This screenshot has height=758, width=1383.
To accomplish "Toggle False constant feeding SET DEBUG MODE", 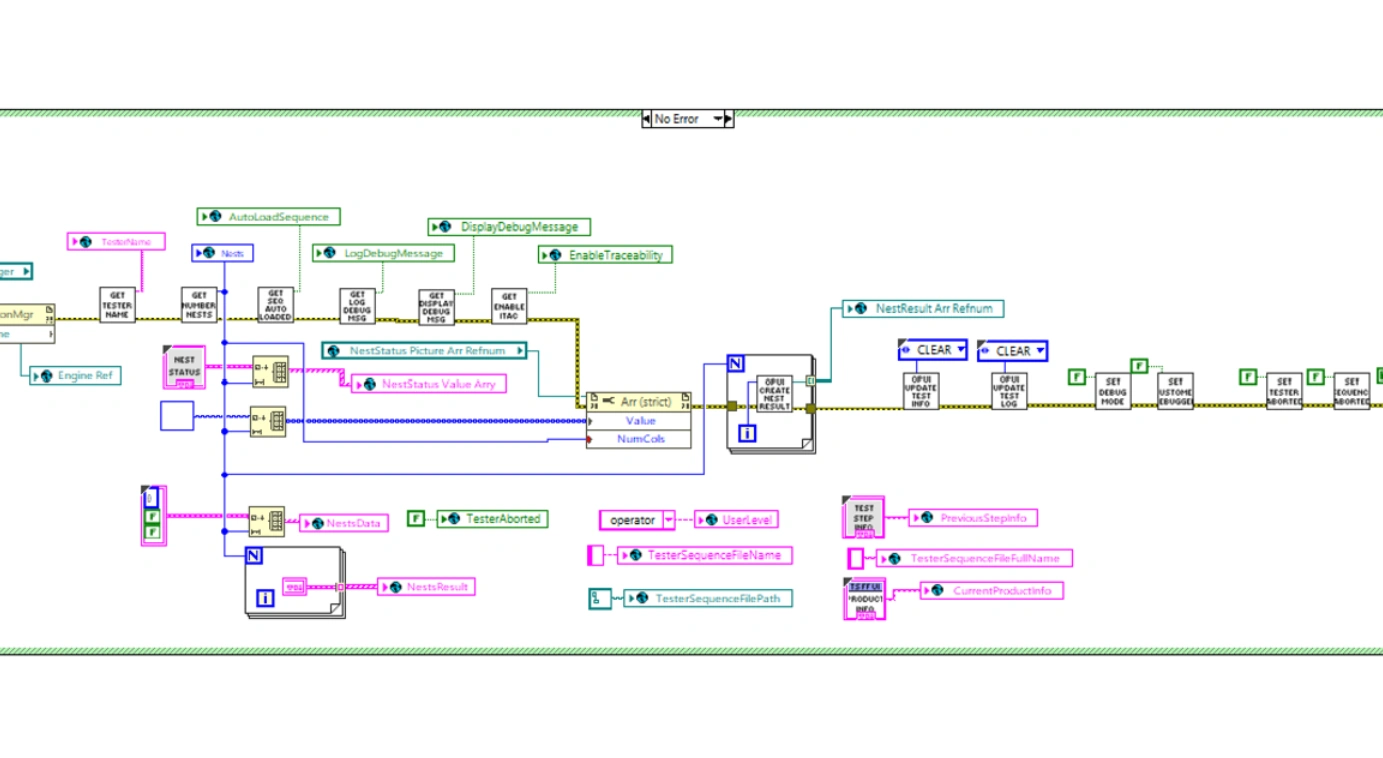I will point(1077,377).
